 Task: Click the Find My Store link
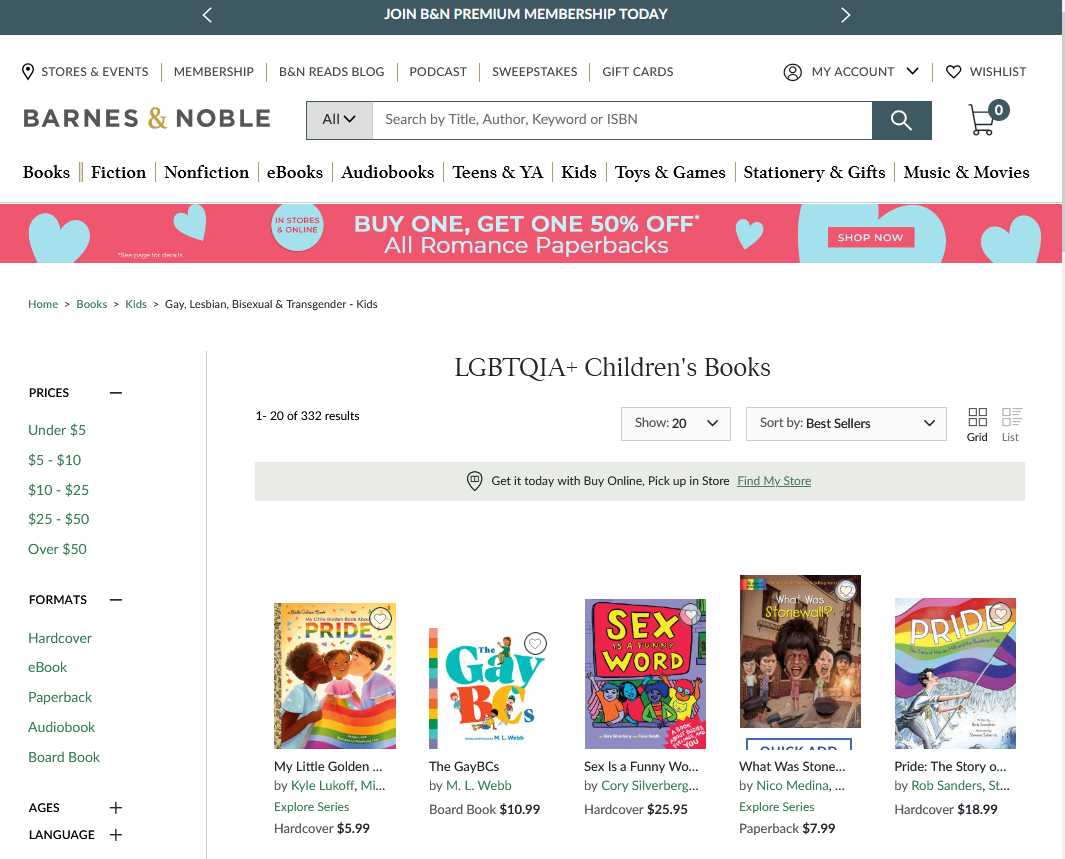click(774, 481)
